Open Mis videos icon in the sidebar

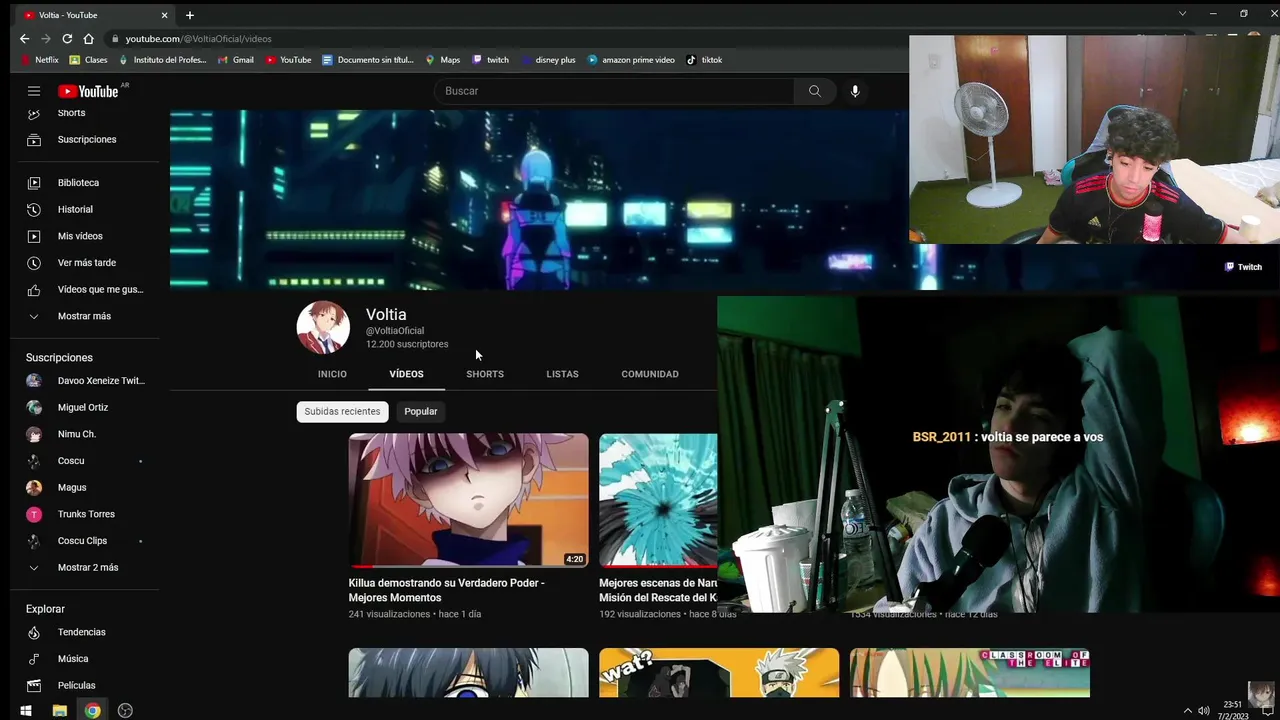tap(34, 236)
